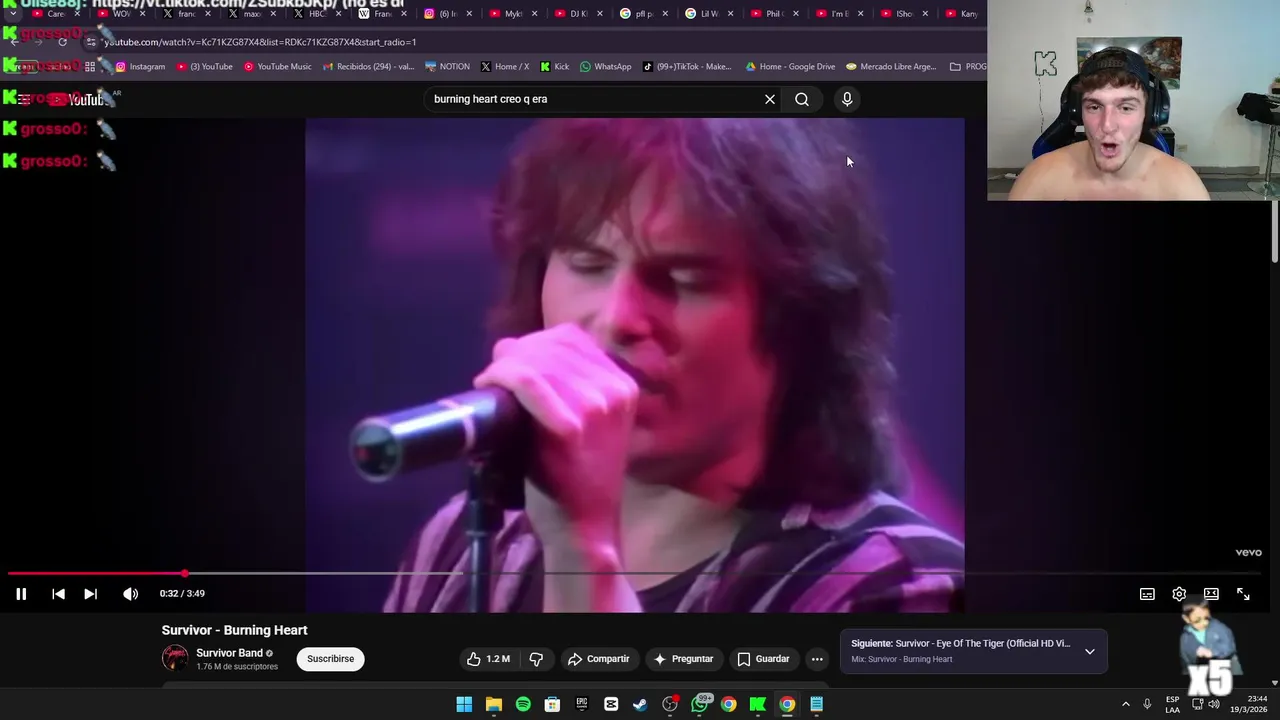
Task: Open NOTION bookmark
Action: (447, 67)
